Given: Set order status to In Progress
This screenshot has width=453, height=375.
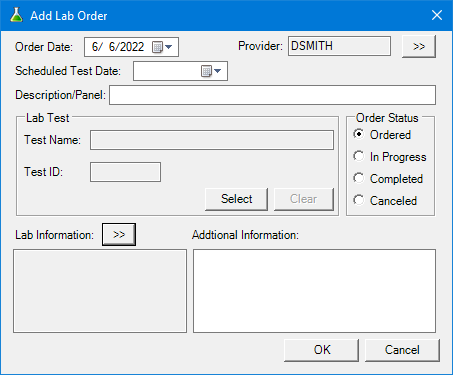Looking at the screenshot, I should (x=359, y=156).
